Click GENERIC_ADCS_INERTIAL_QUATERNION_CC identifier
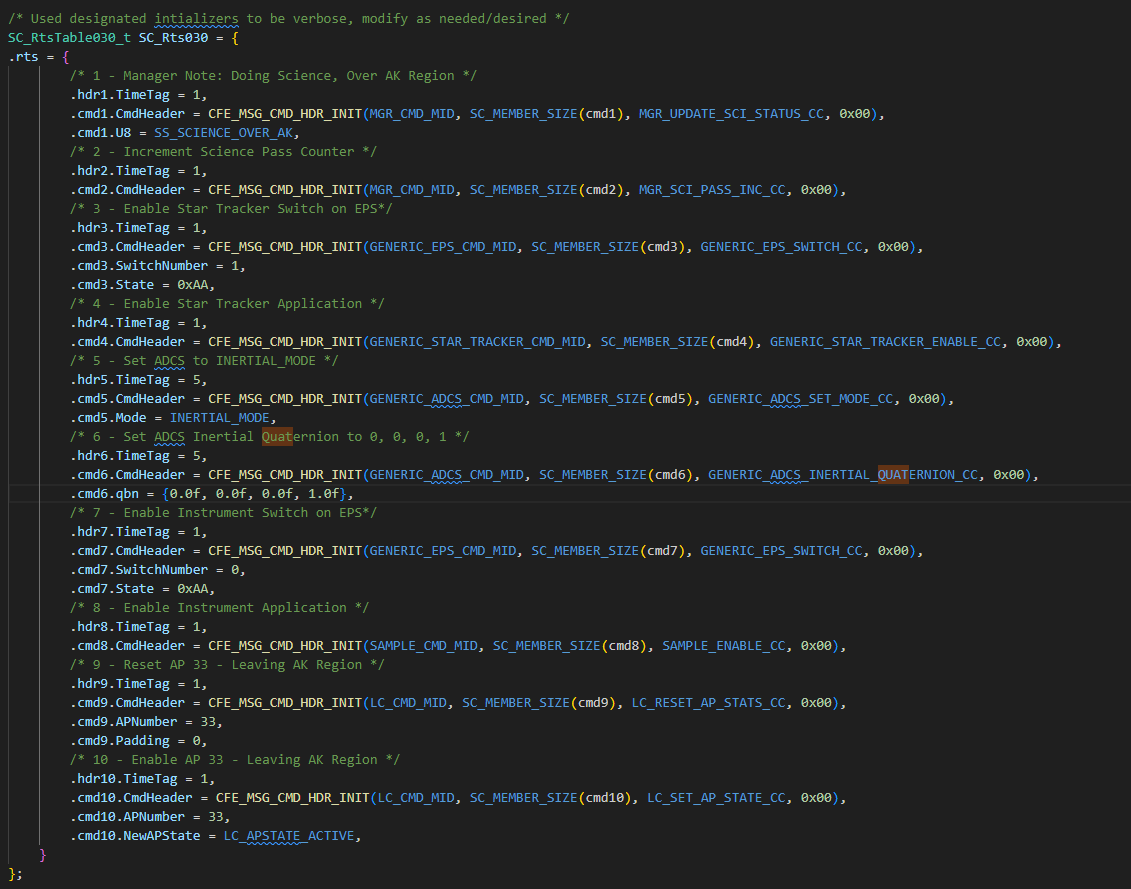This screenshot has height=889, width=1131. (842, 475)
